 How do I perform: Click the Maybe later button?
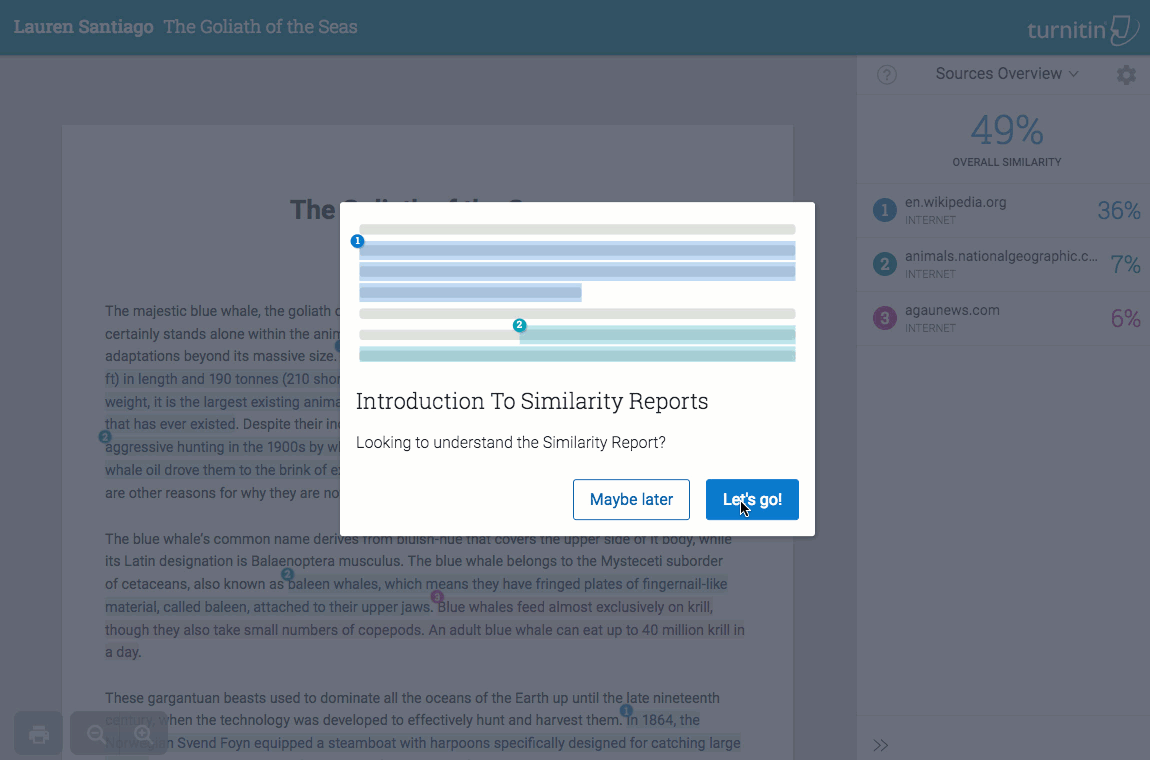click(631, 500)
